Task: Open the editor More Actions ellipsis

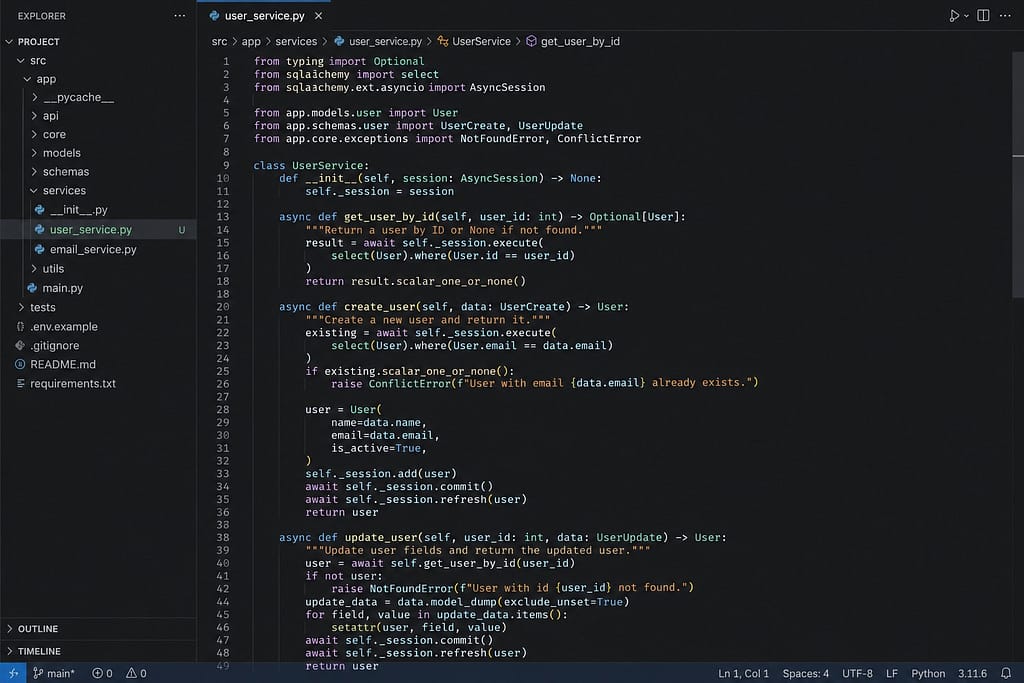Action: [x=1005, y=15]
